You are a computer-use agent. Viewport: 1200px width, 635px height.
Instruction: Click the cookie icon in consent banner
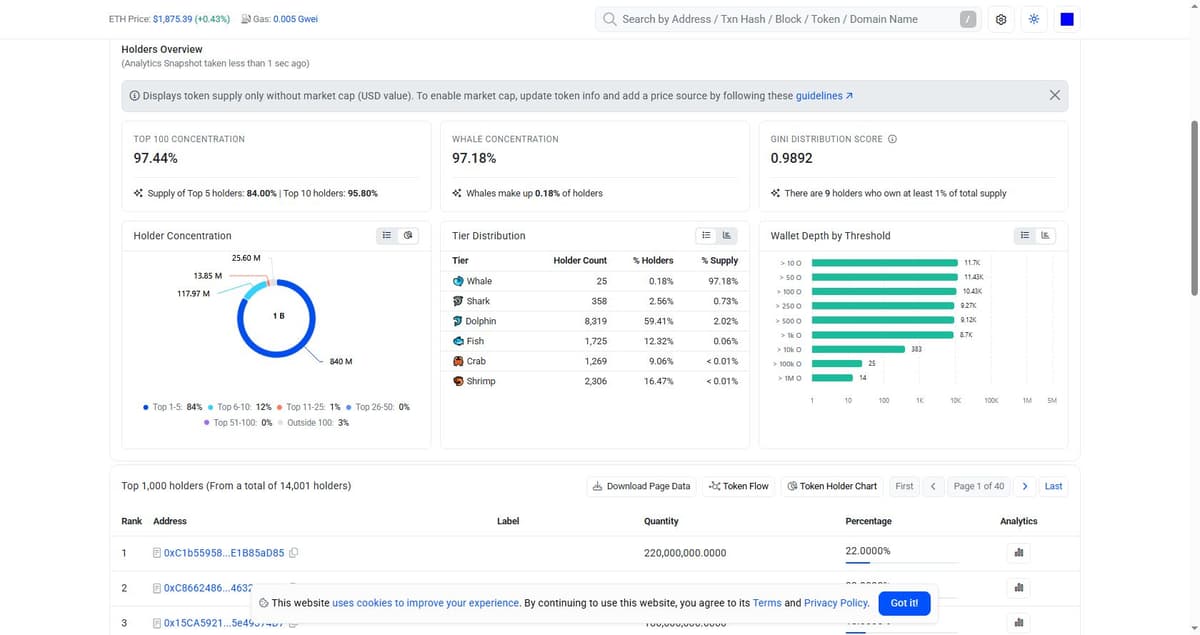click(263, 603)
